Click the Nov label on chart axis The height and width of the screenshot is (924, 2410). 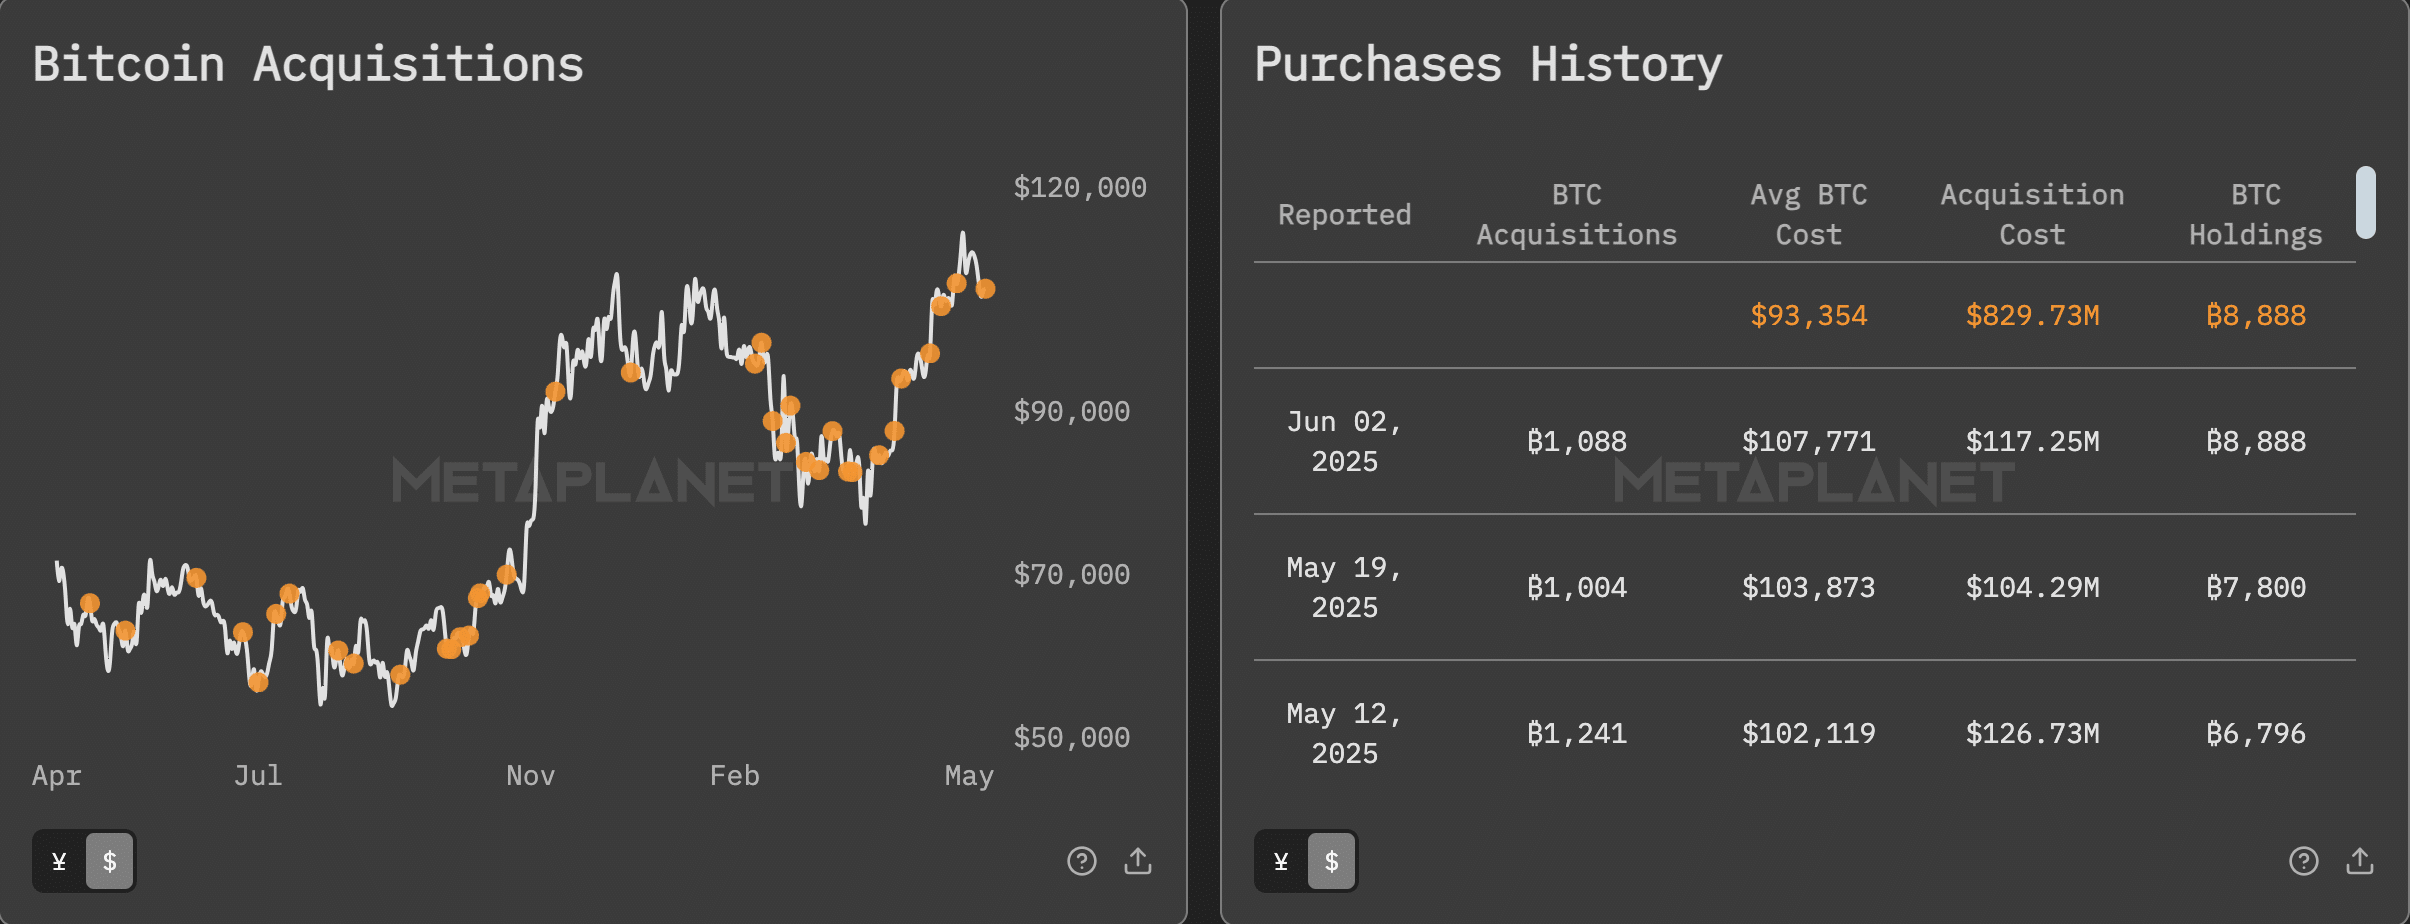pos(530,776)
